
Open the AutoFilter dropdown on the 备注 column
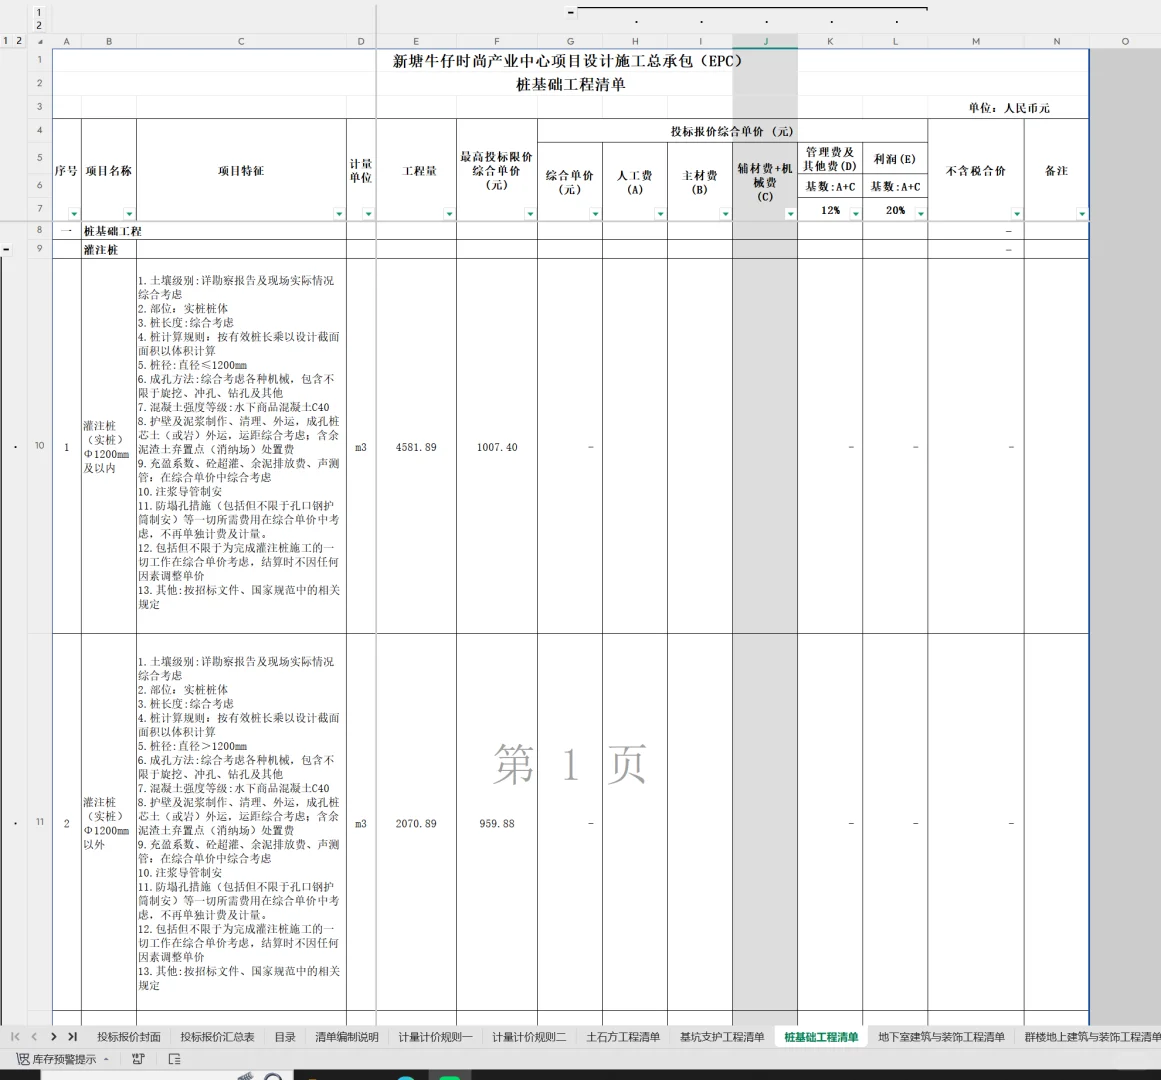(1081, 213)
